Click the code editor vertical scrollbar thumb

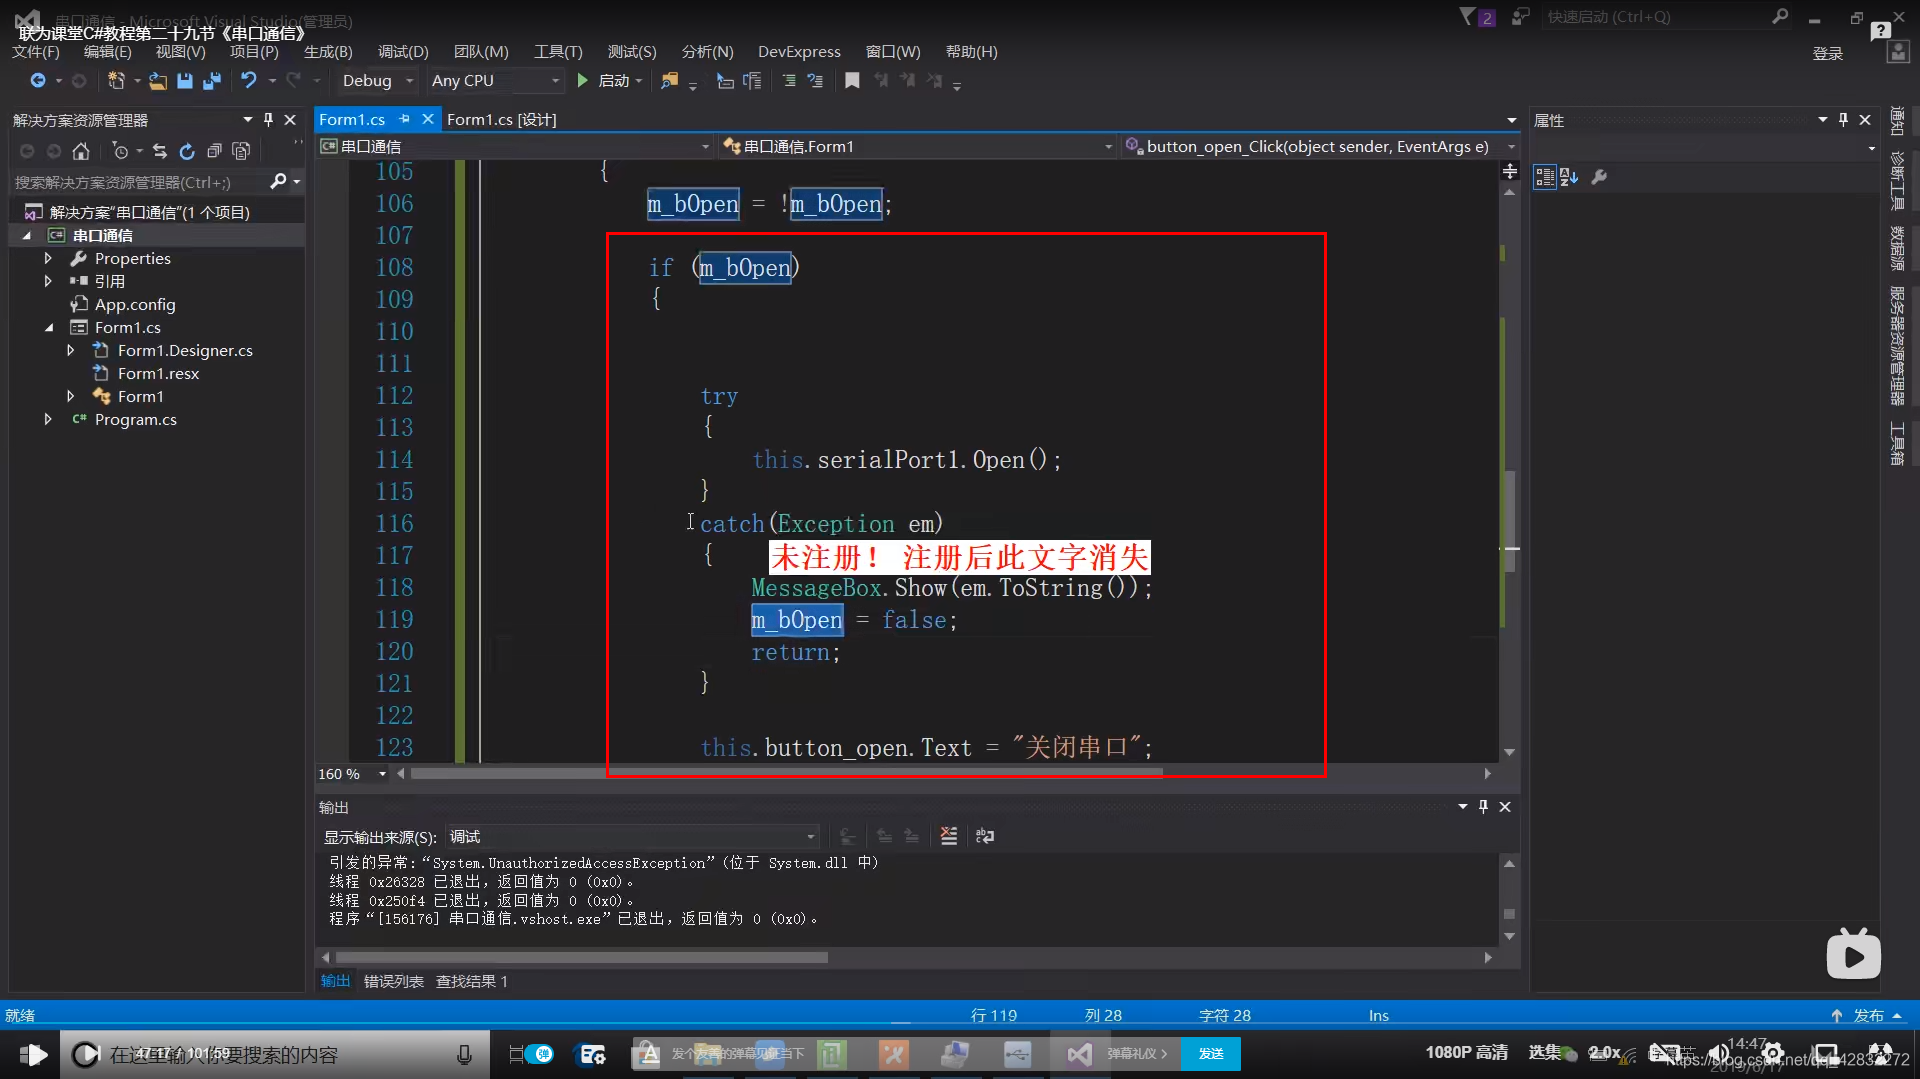[x=1510, y=520]
